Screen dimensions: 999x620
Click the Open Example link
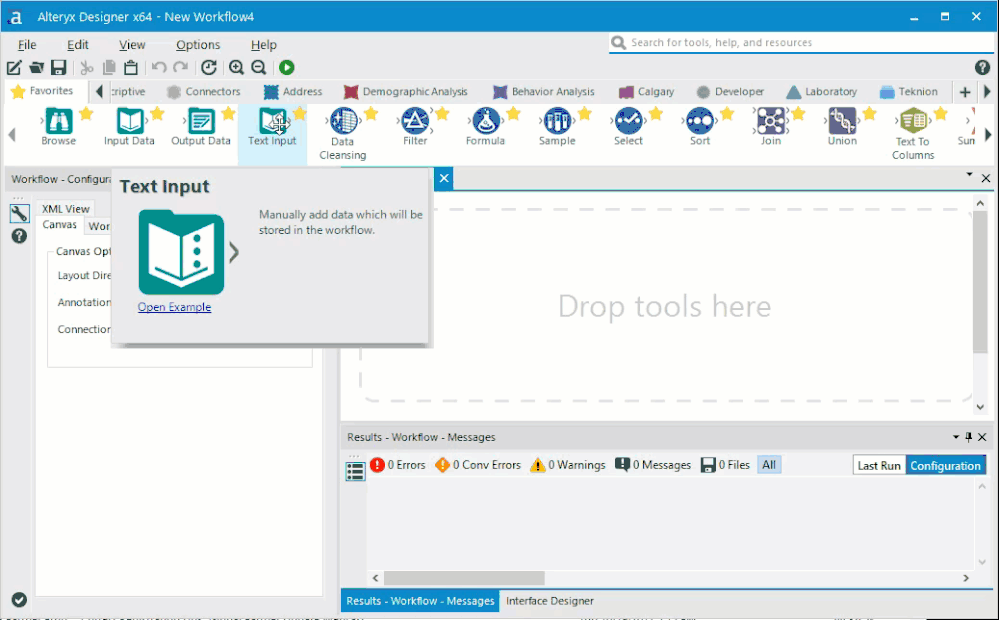(174, 307)
